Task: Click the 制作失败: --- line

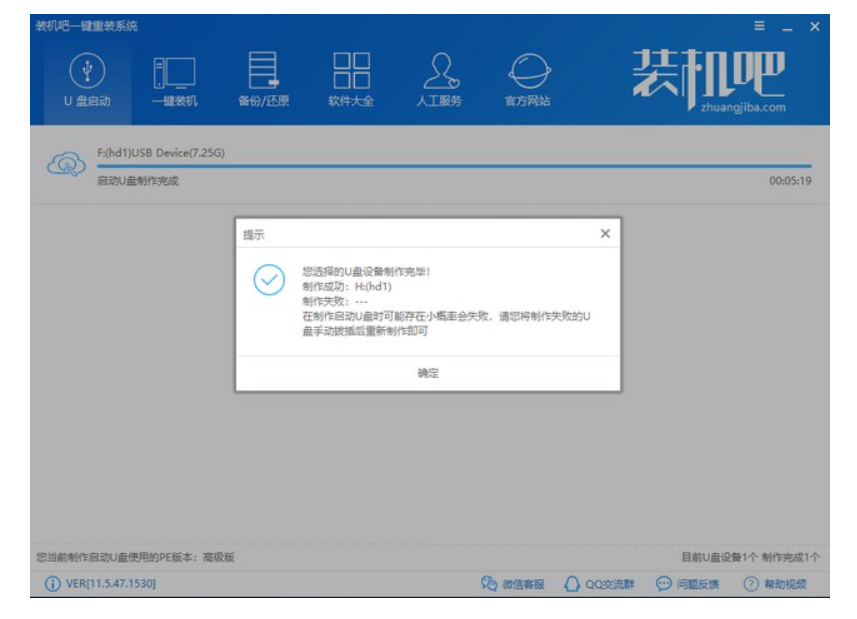Action: [x=335, y=301]
